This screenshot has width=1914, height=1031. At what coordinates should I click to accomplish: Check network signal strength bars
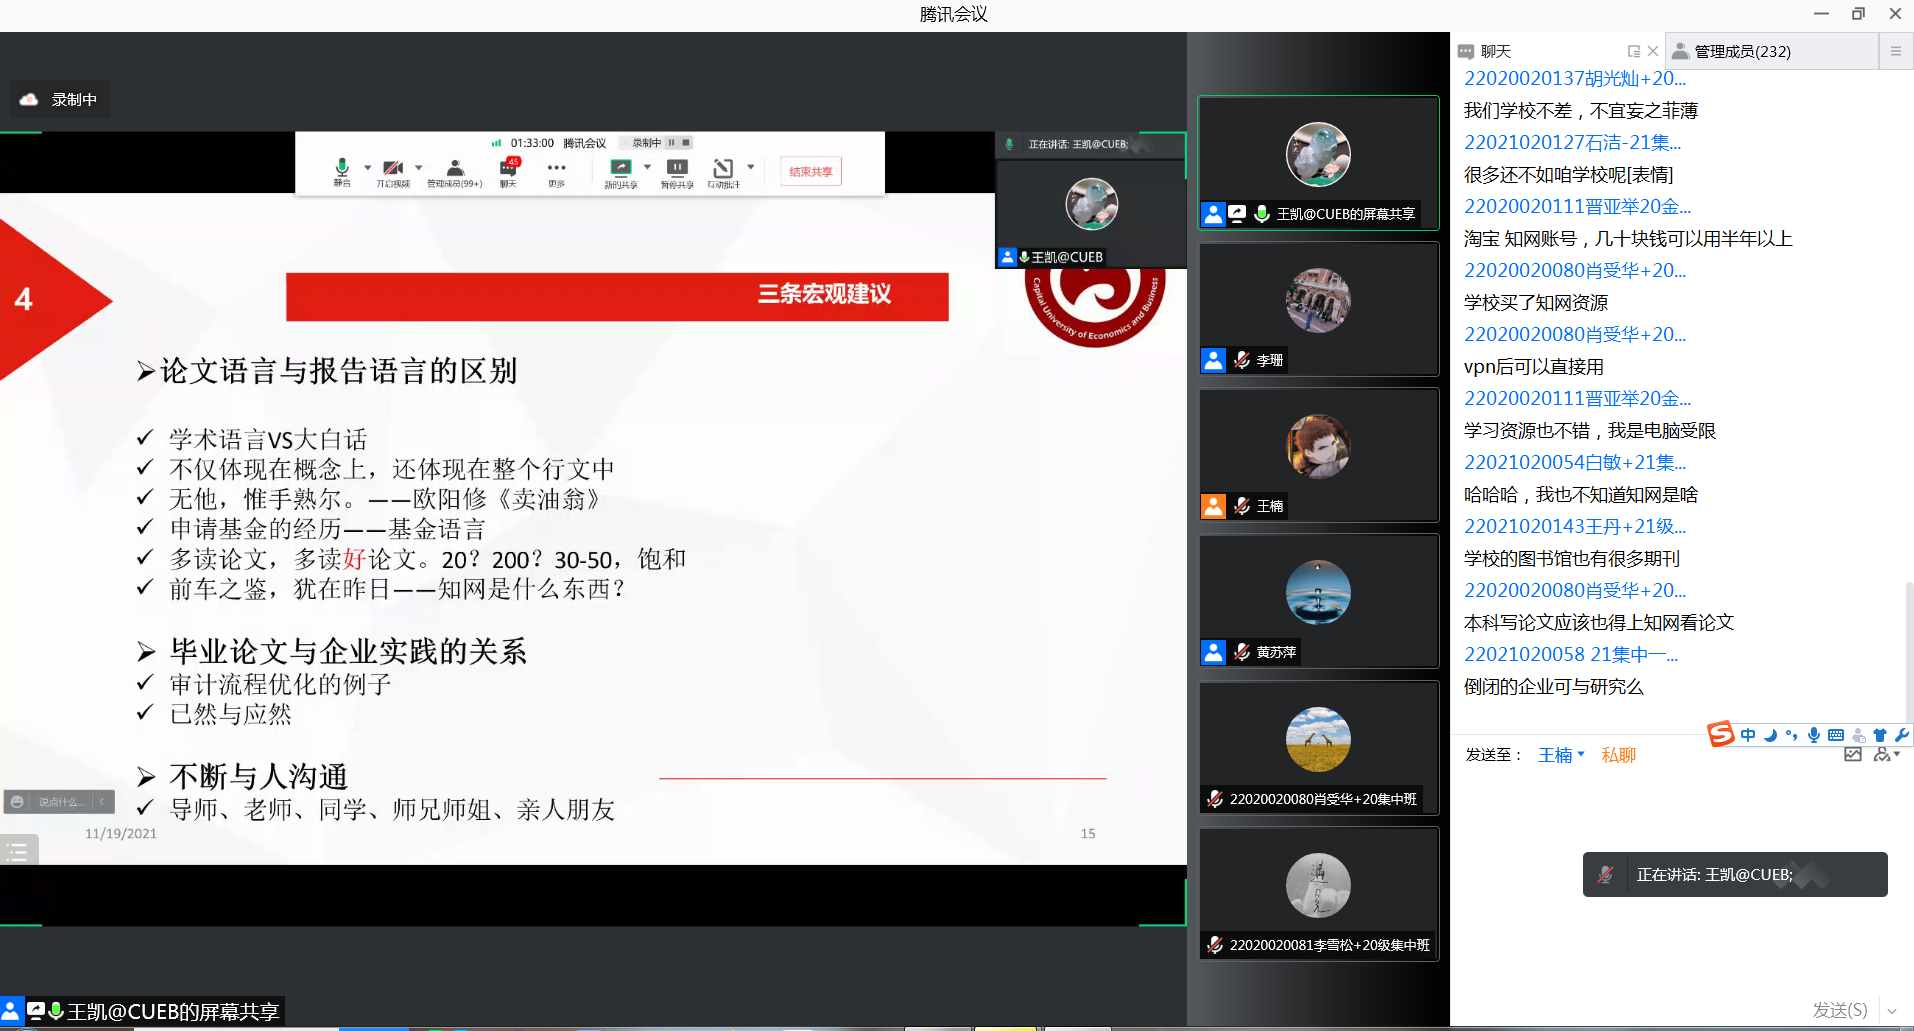(496, 143)
